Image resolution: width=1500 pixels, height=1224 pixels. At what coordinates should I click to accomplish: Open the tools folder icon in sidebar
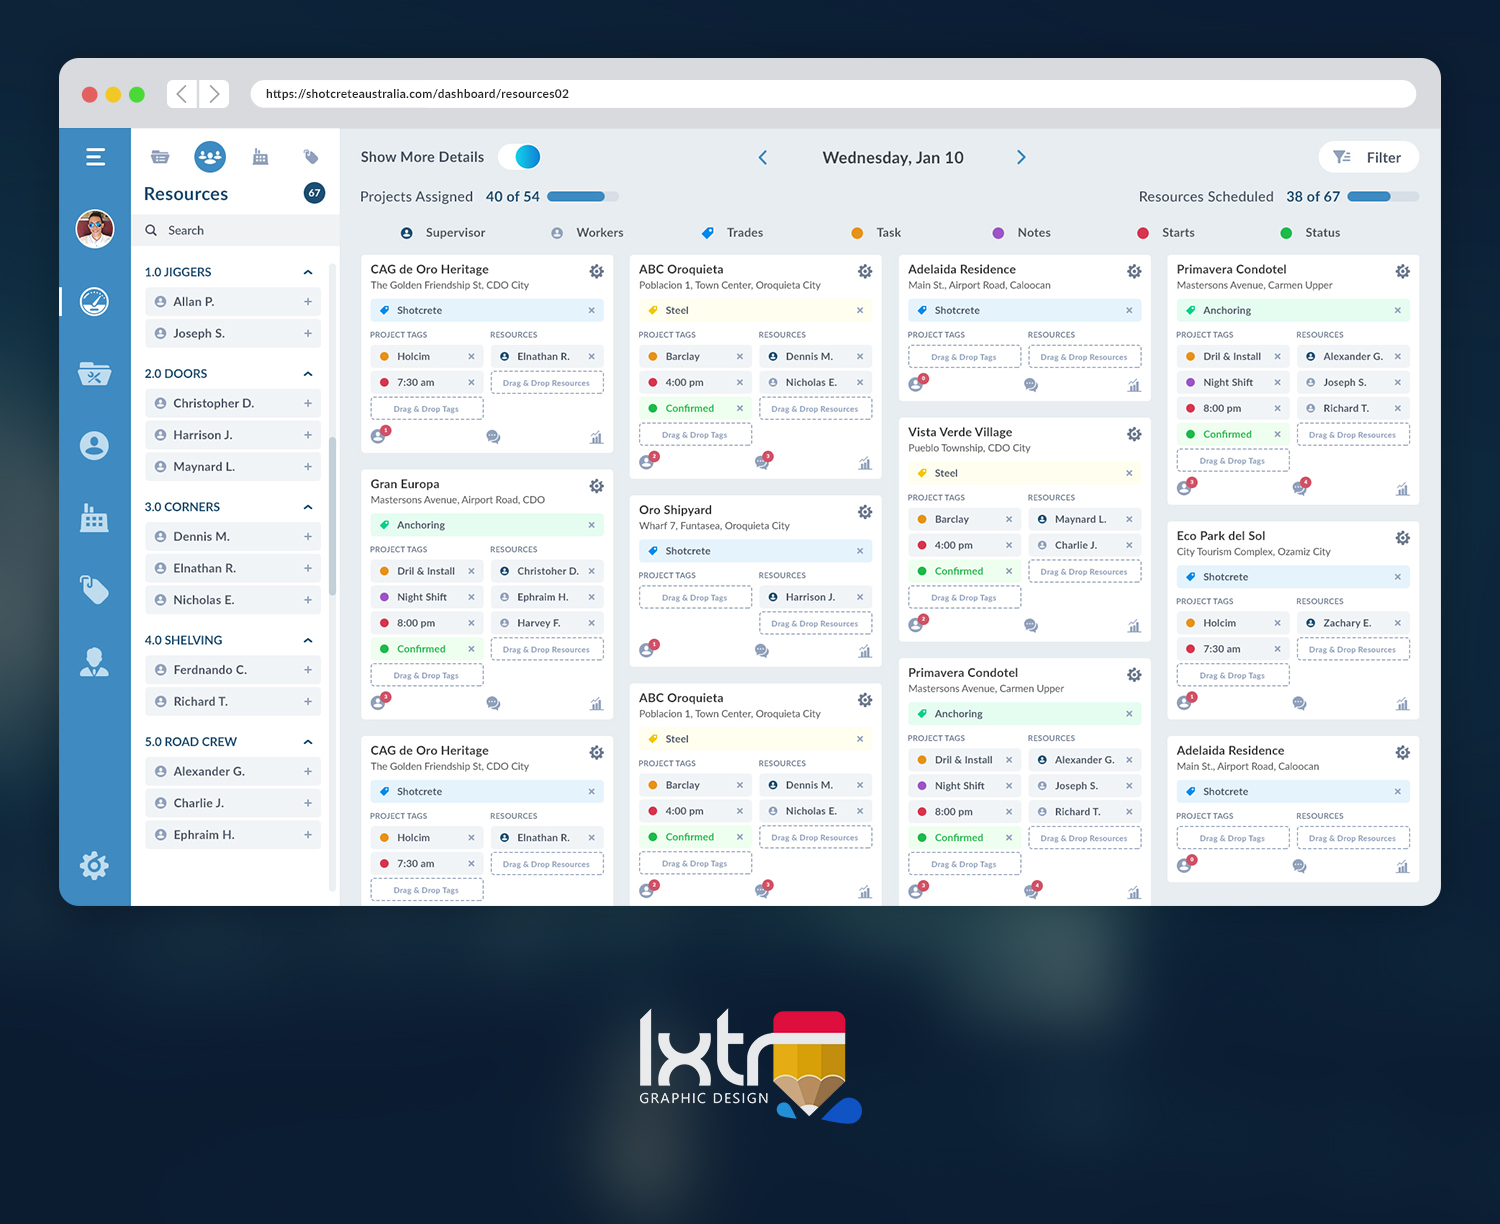[94, 374]
